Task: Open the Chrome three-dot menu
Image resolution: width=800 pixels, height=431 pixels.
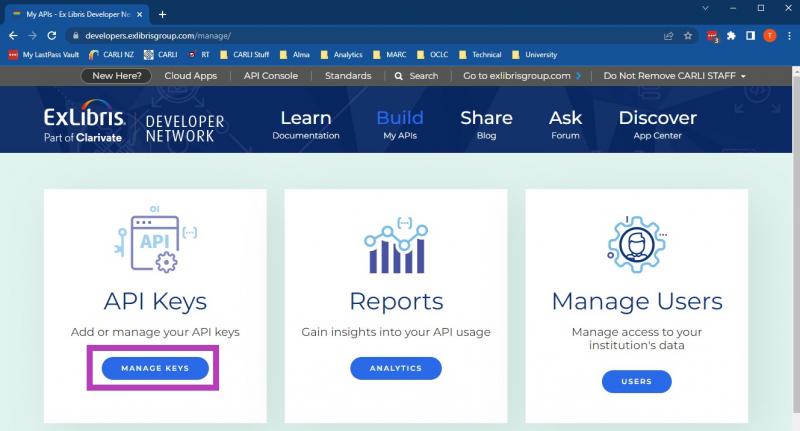Action: tap(789, 36)
